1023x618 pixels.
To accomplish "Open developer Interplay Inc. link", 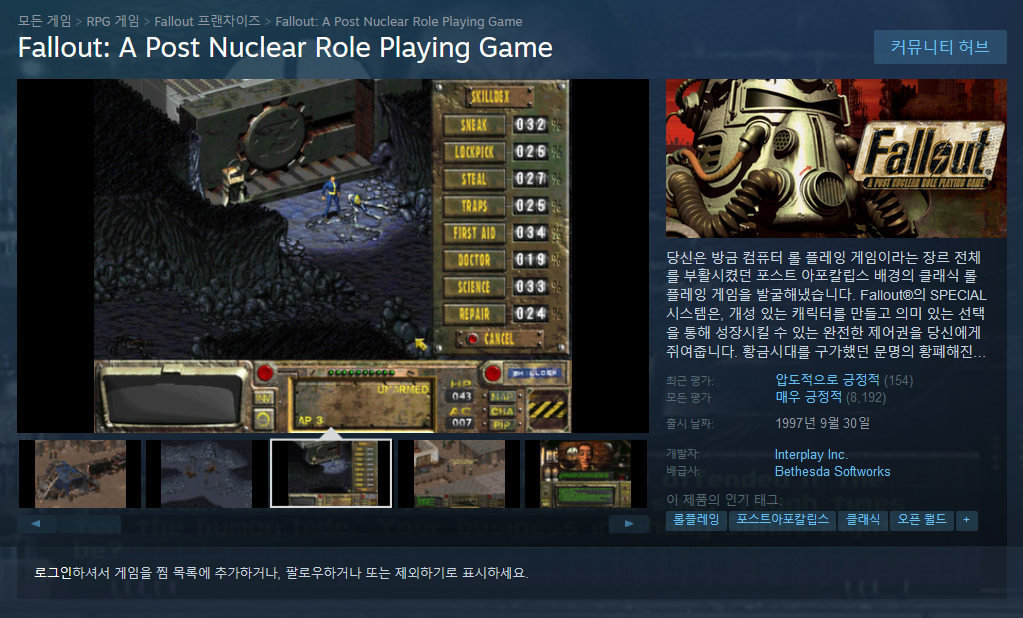I will click(x=811, y=454).
